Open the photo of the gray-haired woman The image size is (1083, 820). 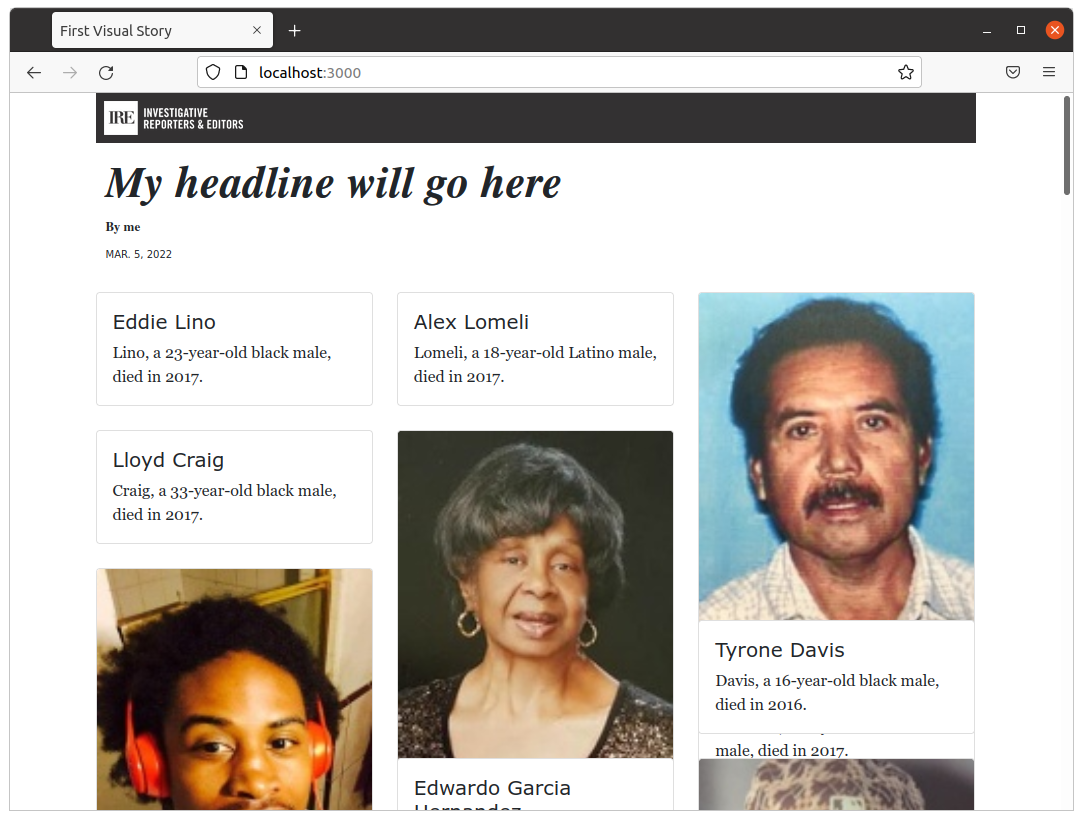click(x=535, y=595)
